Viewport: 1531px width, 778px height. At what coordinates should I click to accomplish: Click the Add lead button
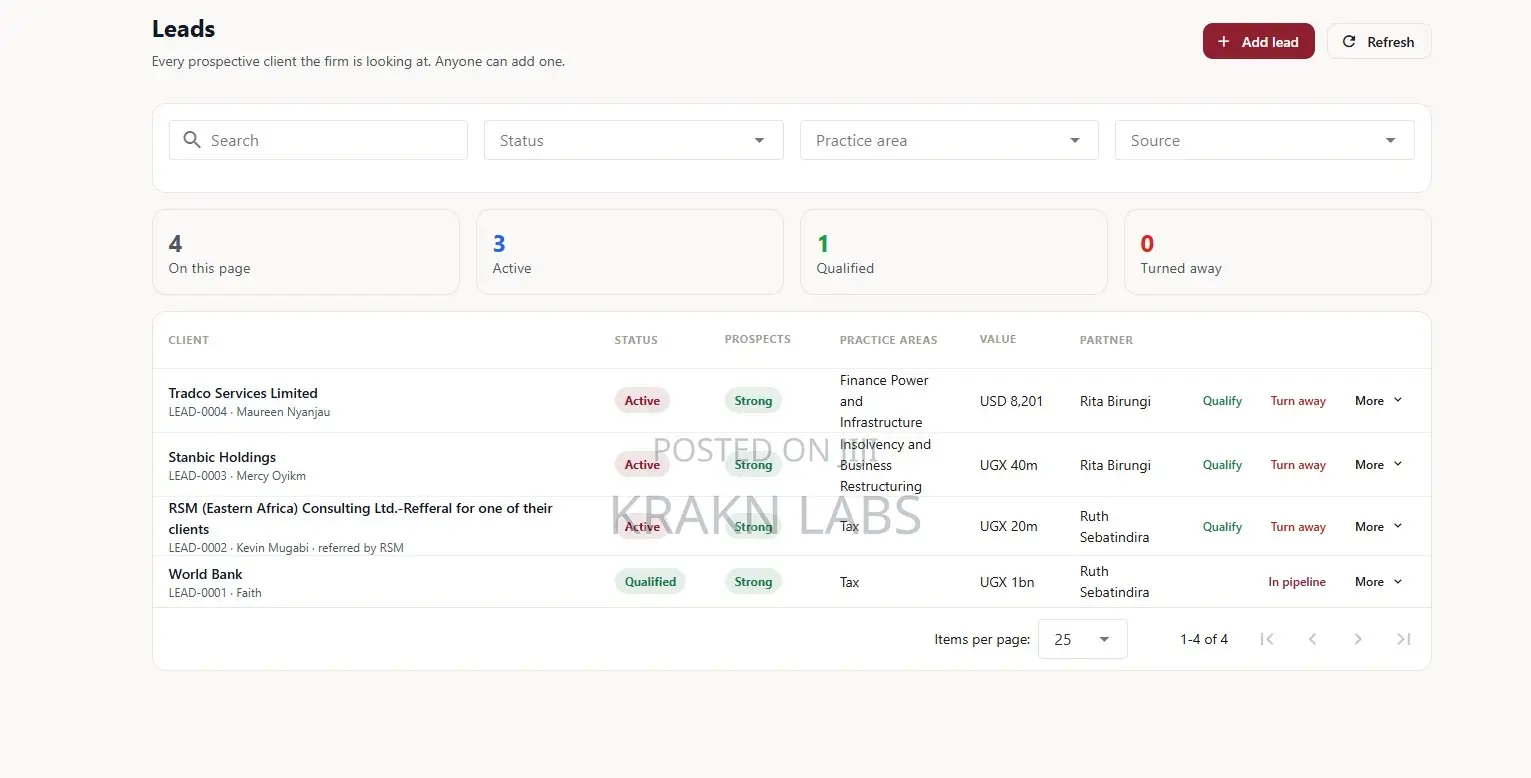[x=1258, y=41]
